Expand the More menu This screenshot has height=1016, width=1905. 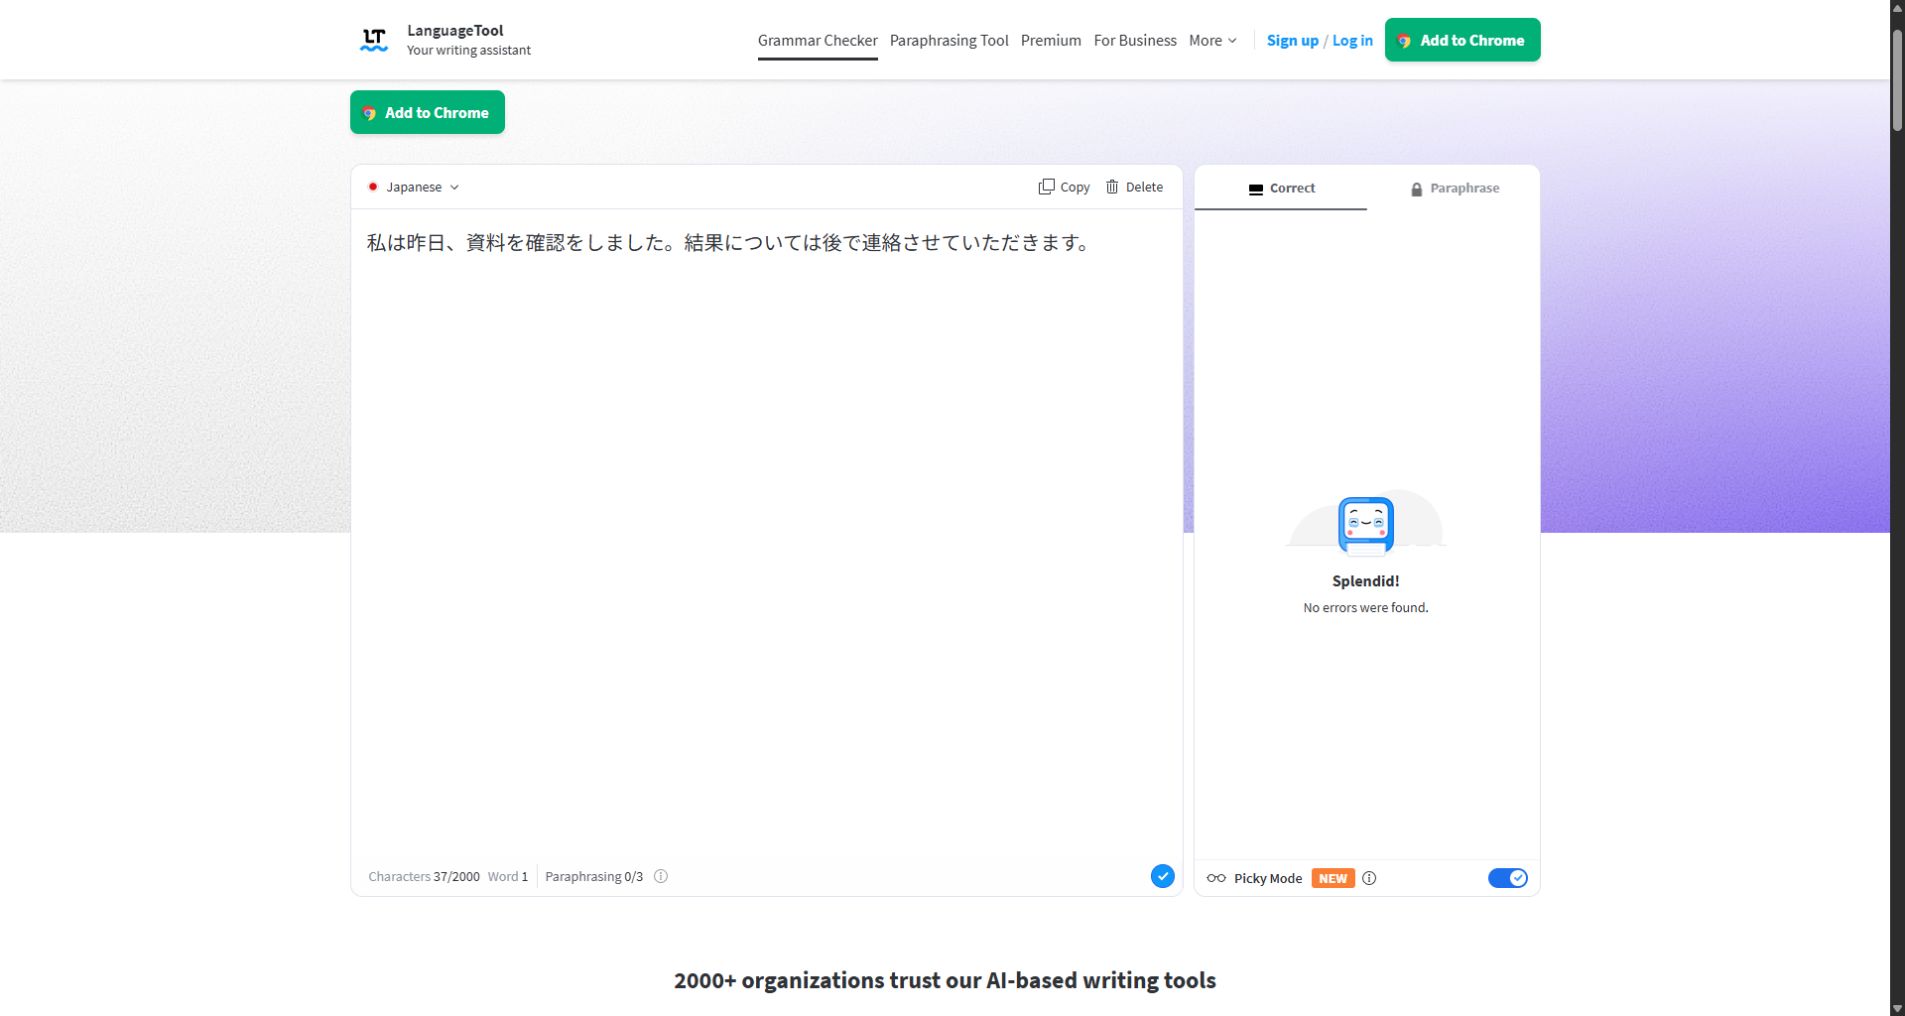pyautogui.click(x=1212, y=40)
